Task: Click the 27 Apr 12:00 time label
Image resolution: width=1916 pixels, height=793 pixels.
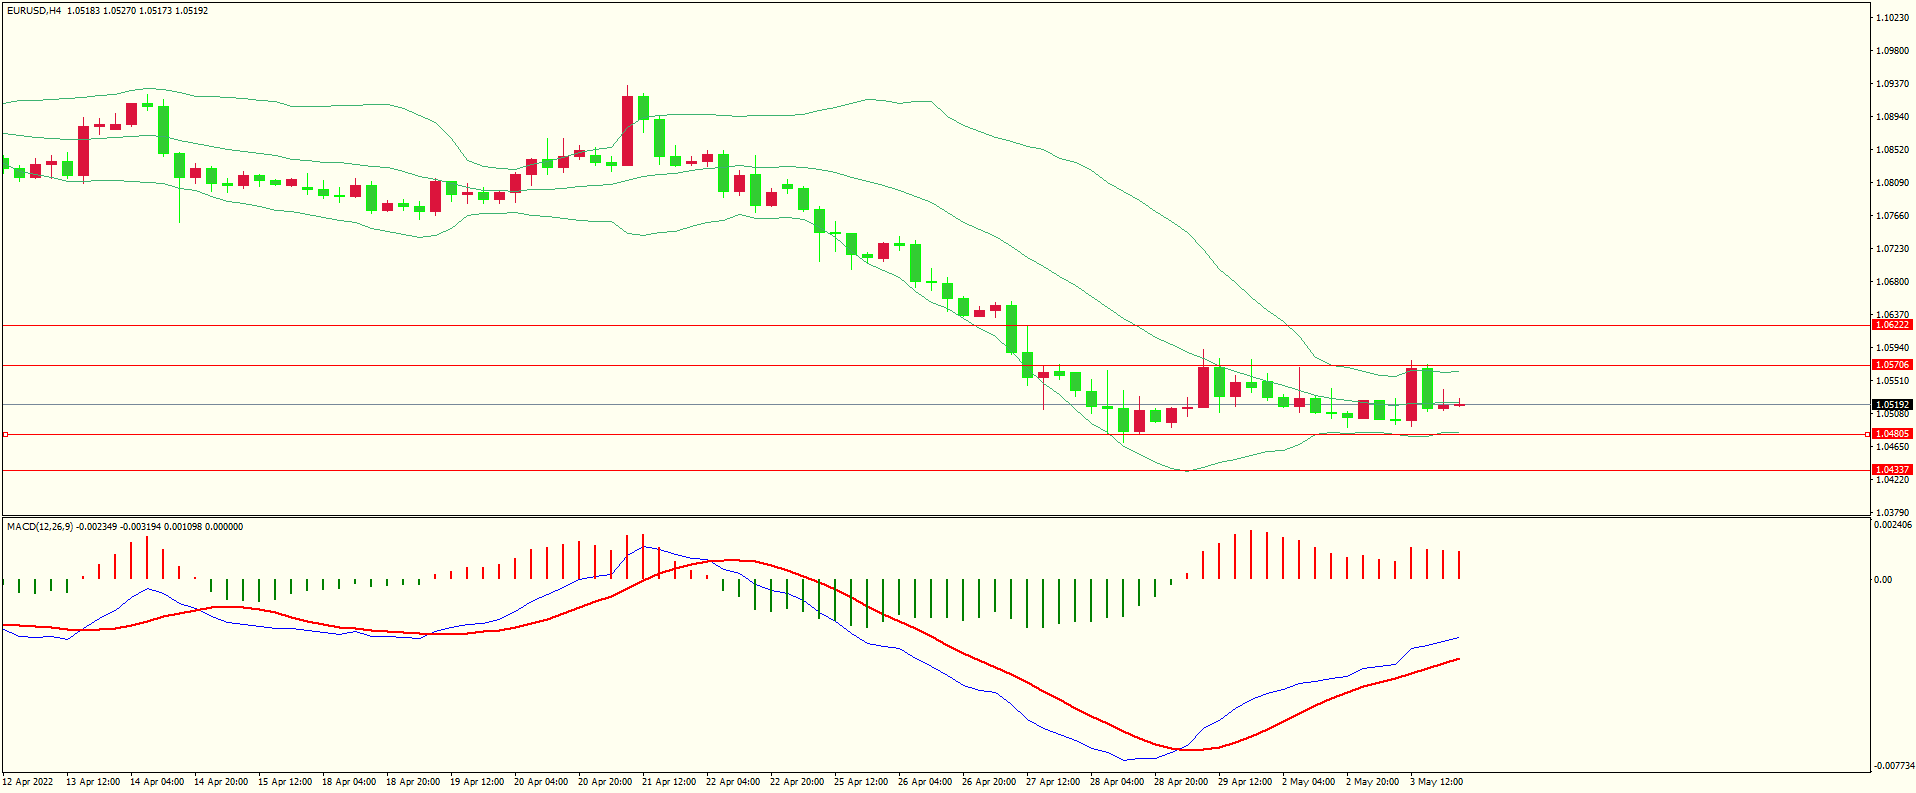Action: [1053, 782]
